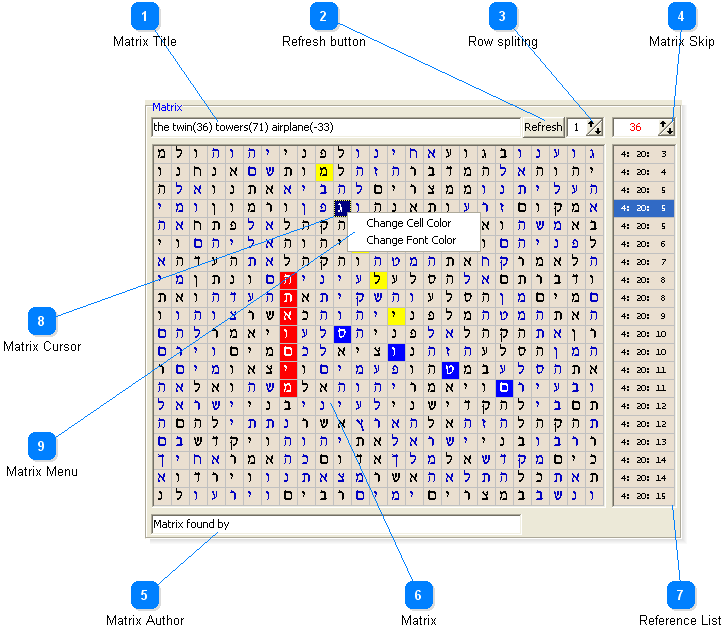The height and width of the screenshot is (630, 725).
Task: Select callout badge 6 labeled Matrix
Action: click(419, 595)
